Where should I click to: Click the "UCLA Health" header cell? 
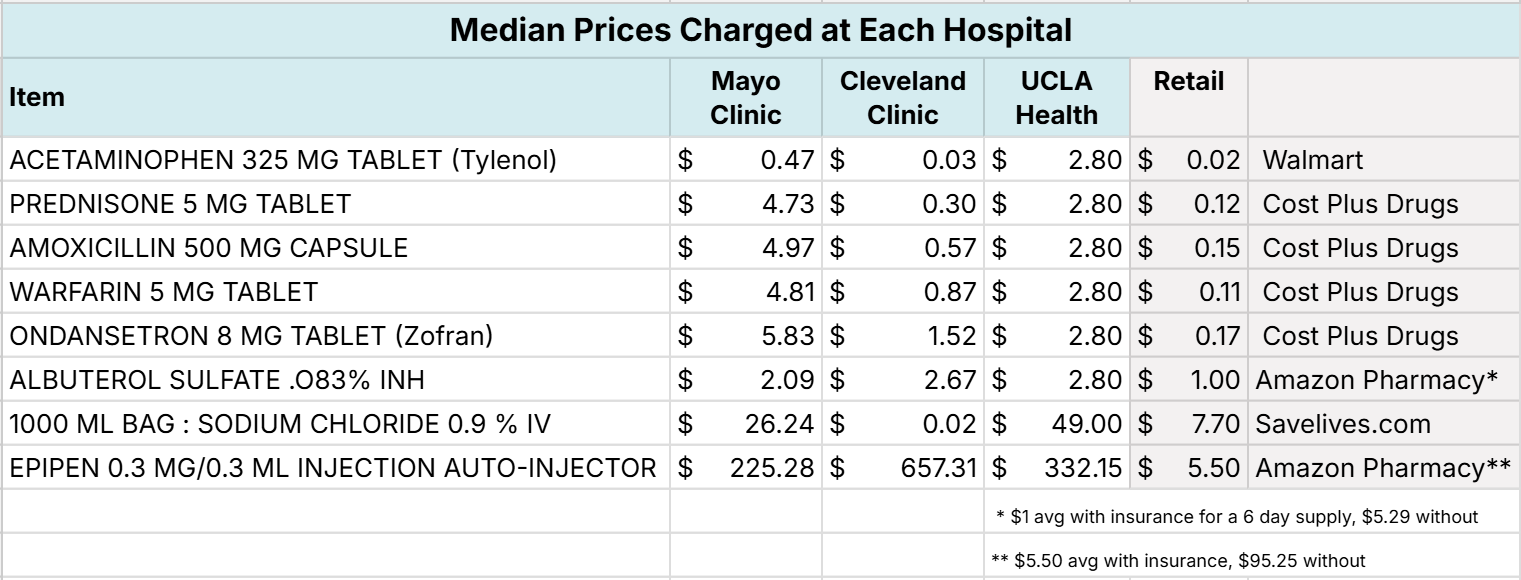click(x=1056, y=97)
